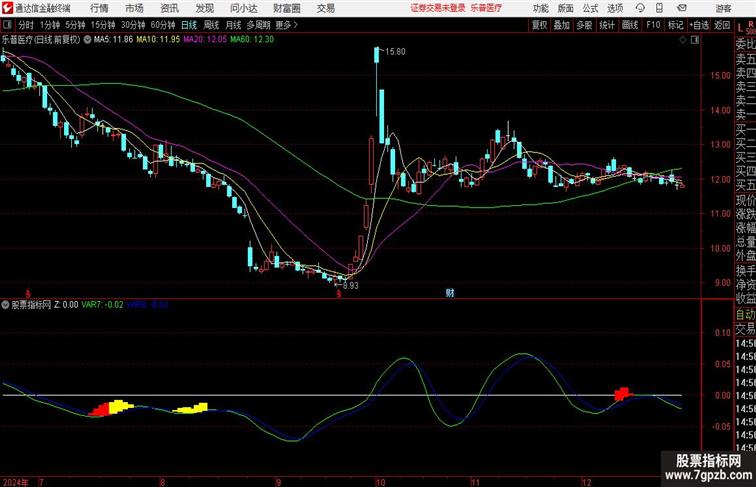Open the 资讯 menu
This screenshot has height=487, width=756.
pos(169,8)
